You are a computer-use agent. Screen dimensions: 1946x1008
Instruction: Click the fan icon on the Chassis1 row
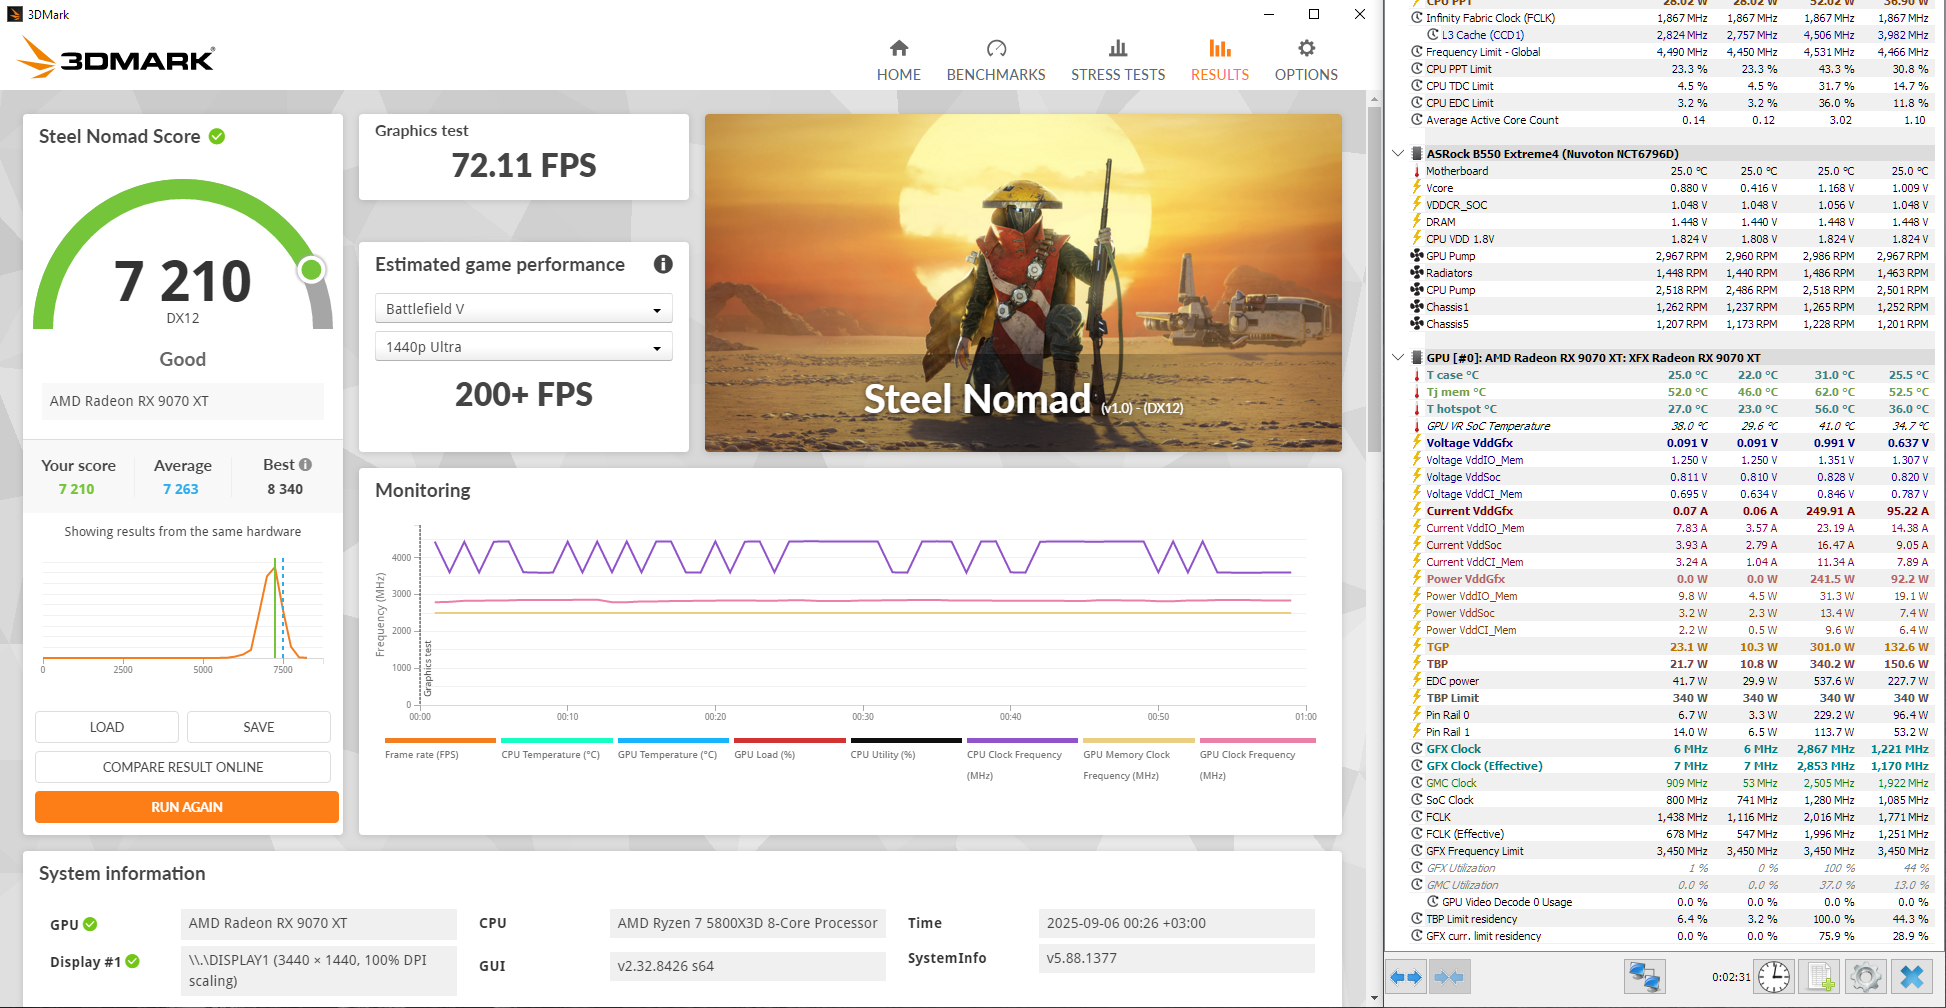pyautogui.click(x=1417, y=307)
